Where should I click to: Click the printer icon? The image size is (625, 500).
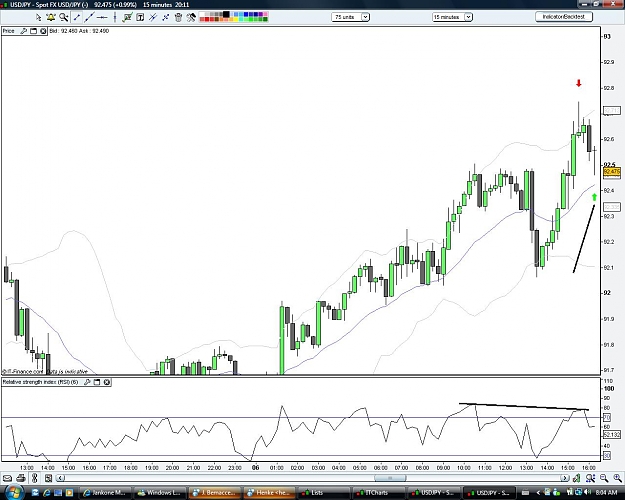[x=21, y=478]
